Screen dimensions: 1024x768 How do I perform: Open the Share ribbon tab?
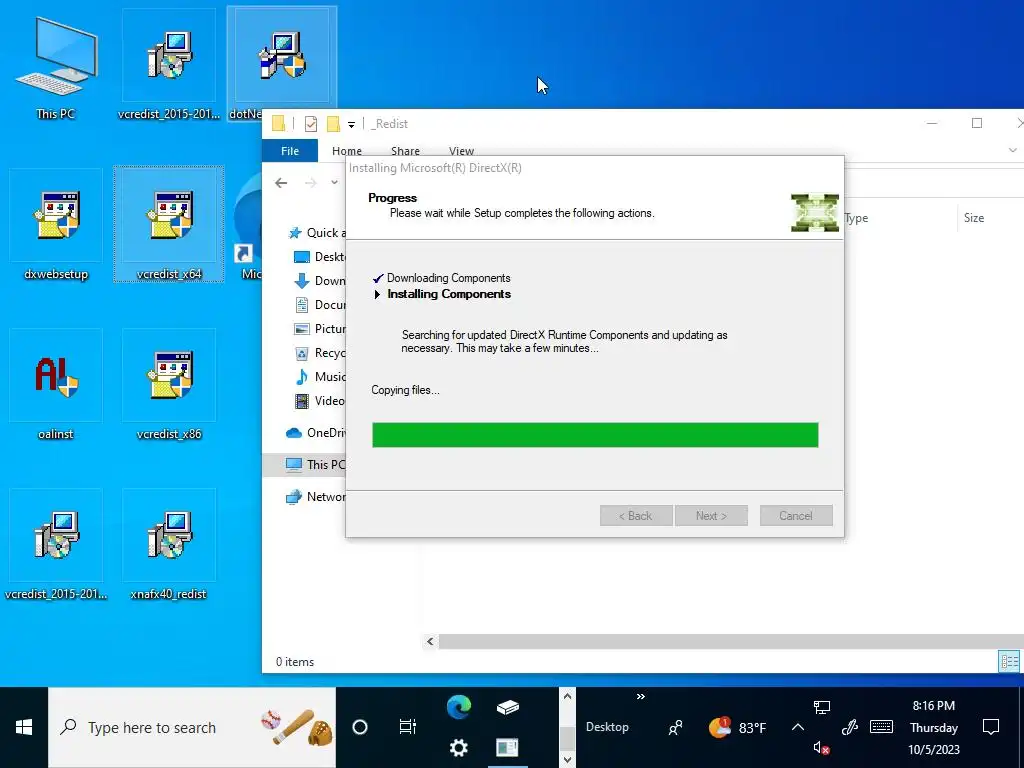pos(406,151)
